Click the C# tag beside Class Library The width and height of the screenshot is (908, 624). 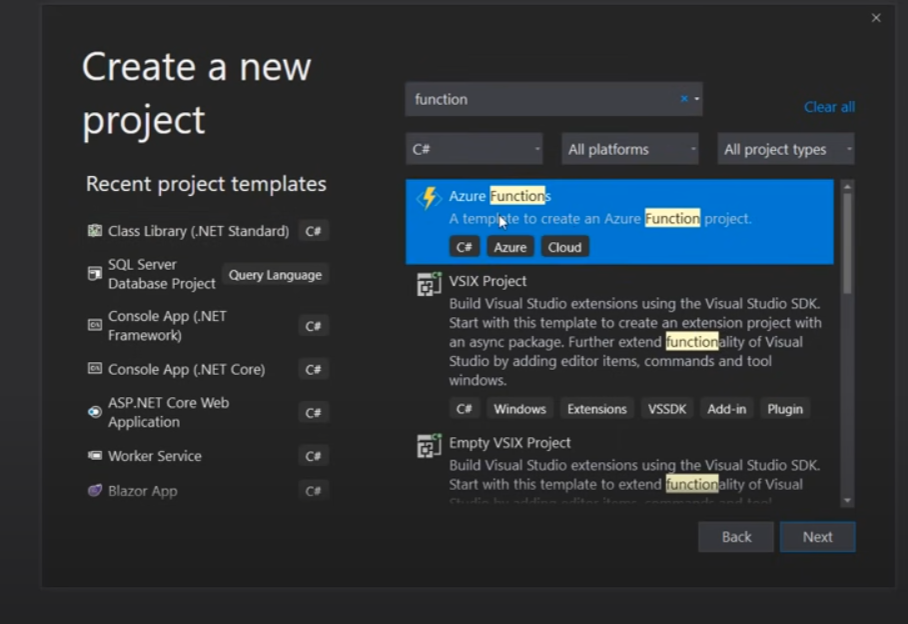coord(313,231)
